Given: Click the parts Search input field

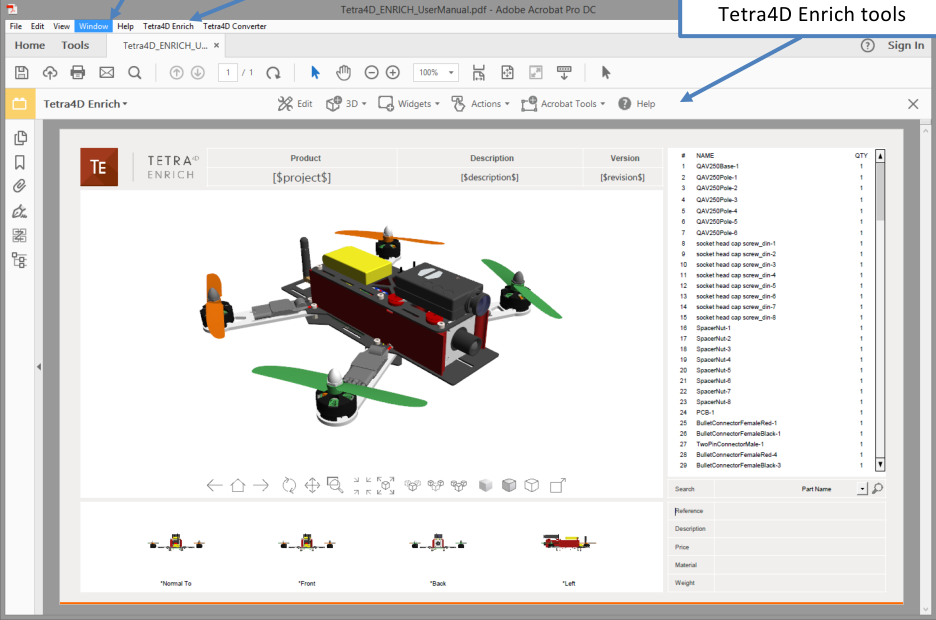Looking at the screenshot, I should (x=755, y=489).
